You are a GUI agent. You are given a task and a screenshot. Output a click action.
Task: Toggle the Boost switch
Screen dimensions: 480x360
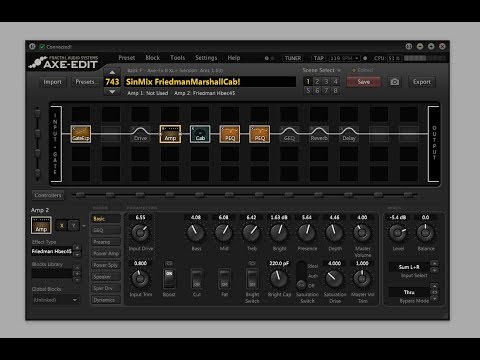169,279
